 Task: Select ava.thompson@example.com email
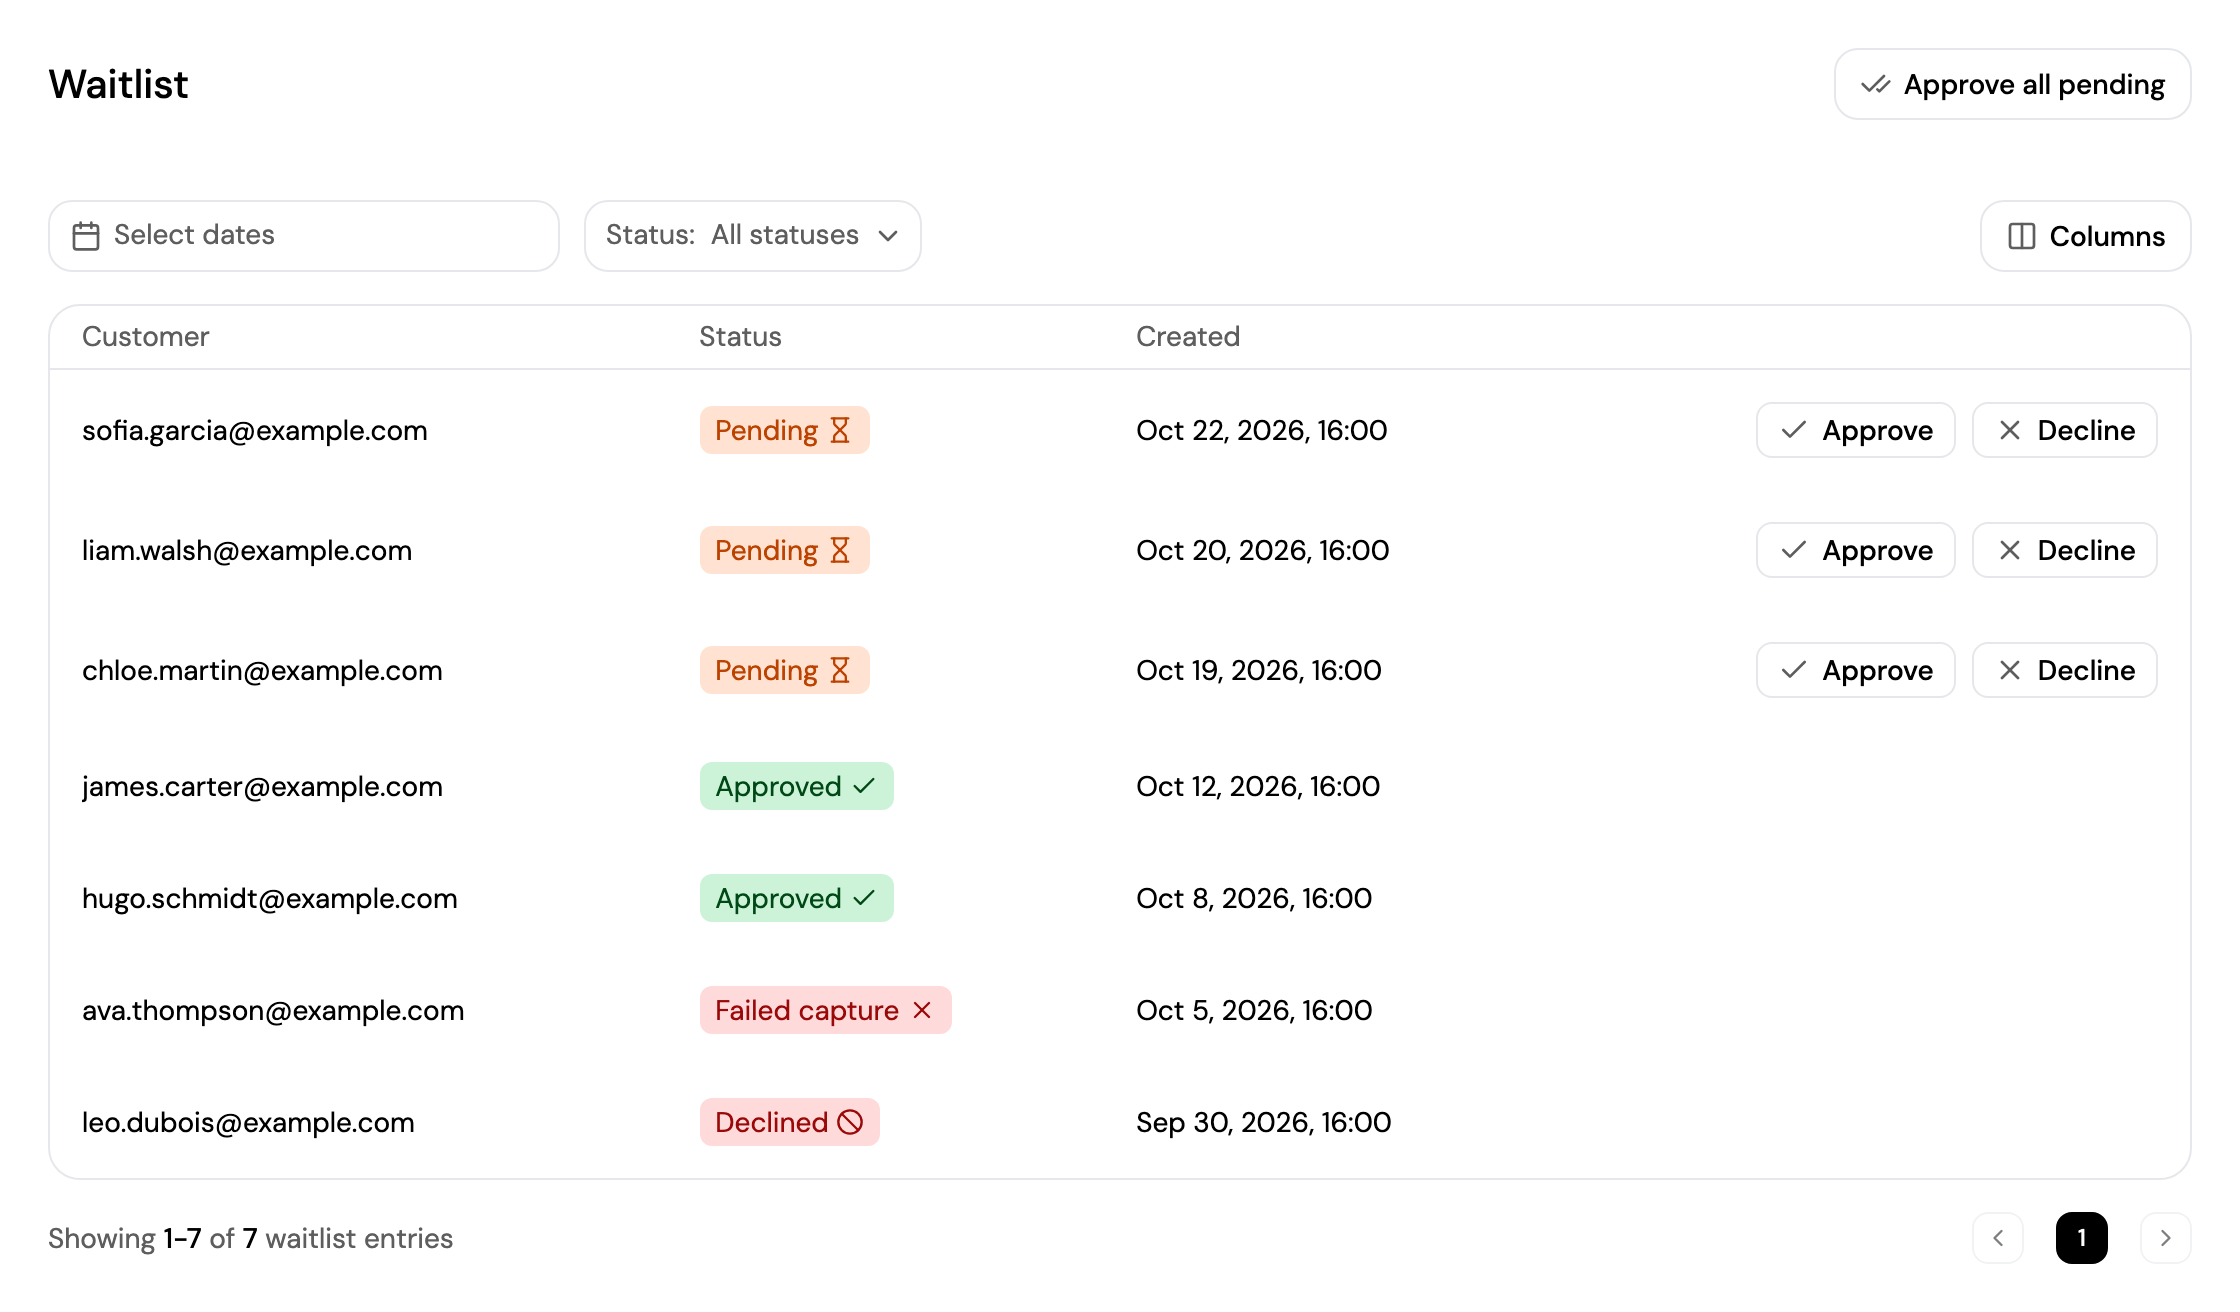click(x=273, y=1011)
